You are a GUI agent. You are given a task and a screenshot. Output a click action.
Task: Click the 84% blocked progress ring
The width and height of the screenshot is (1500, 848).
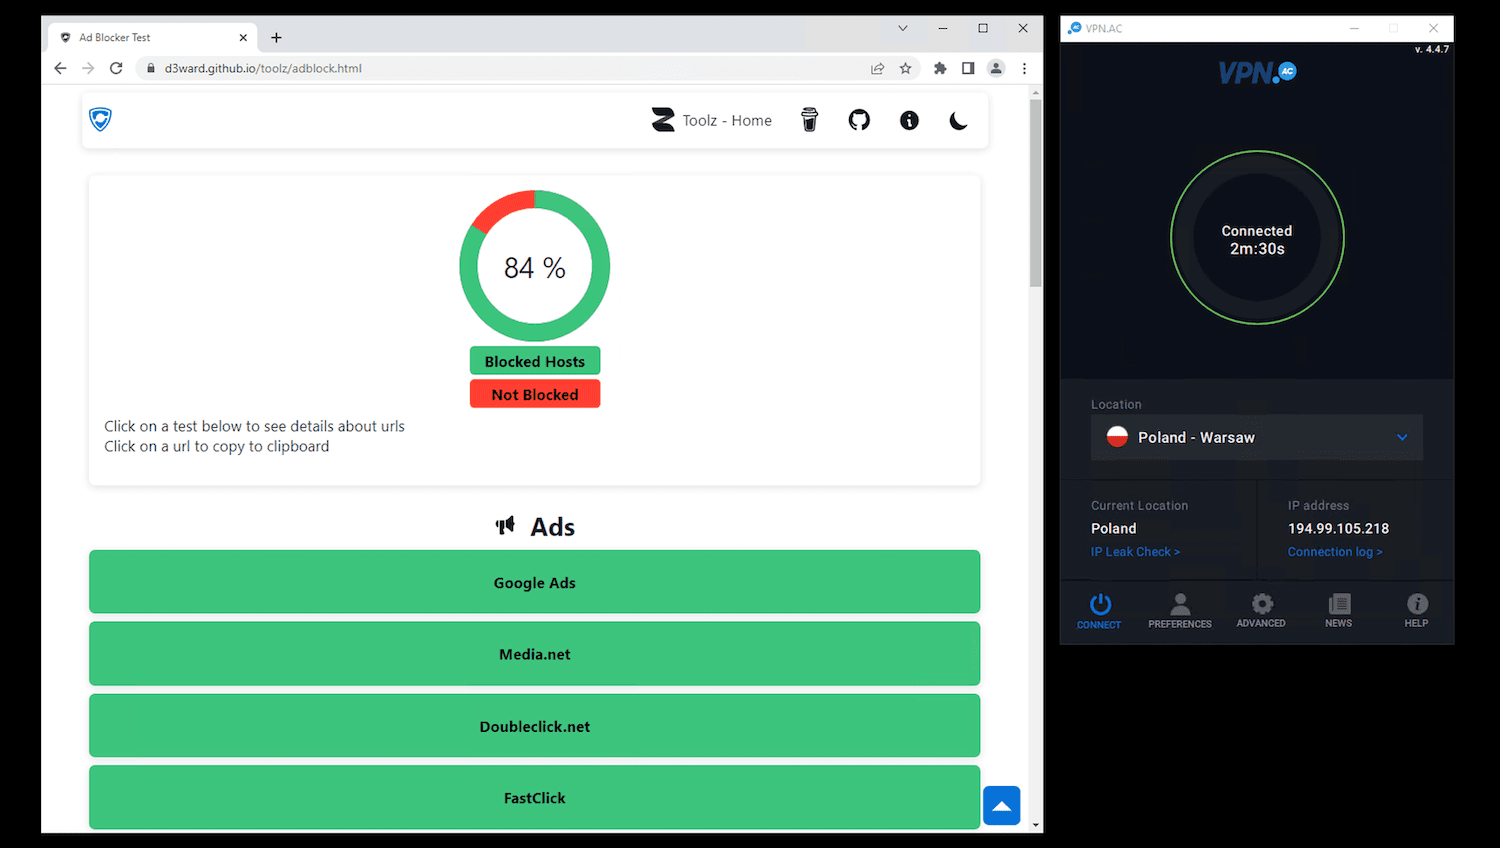534,266
